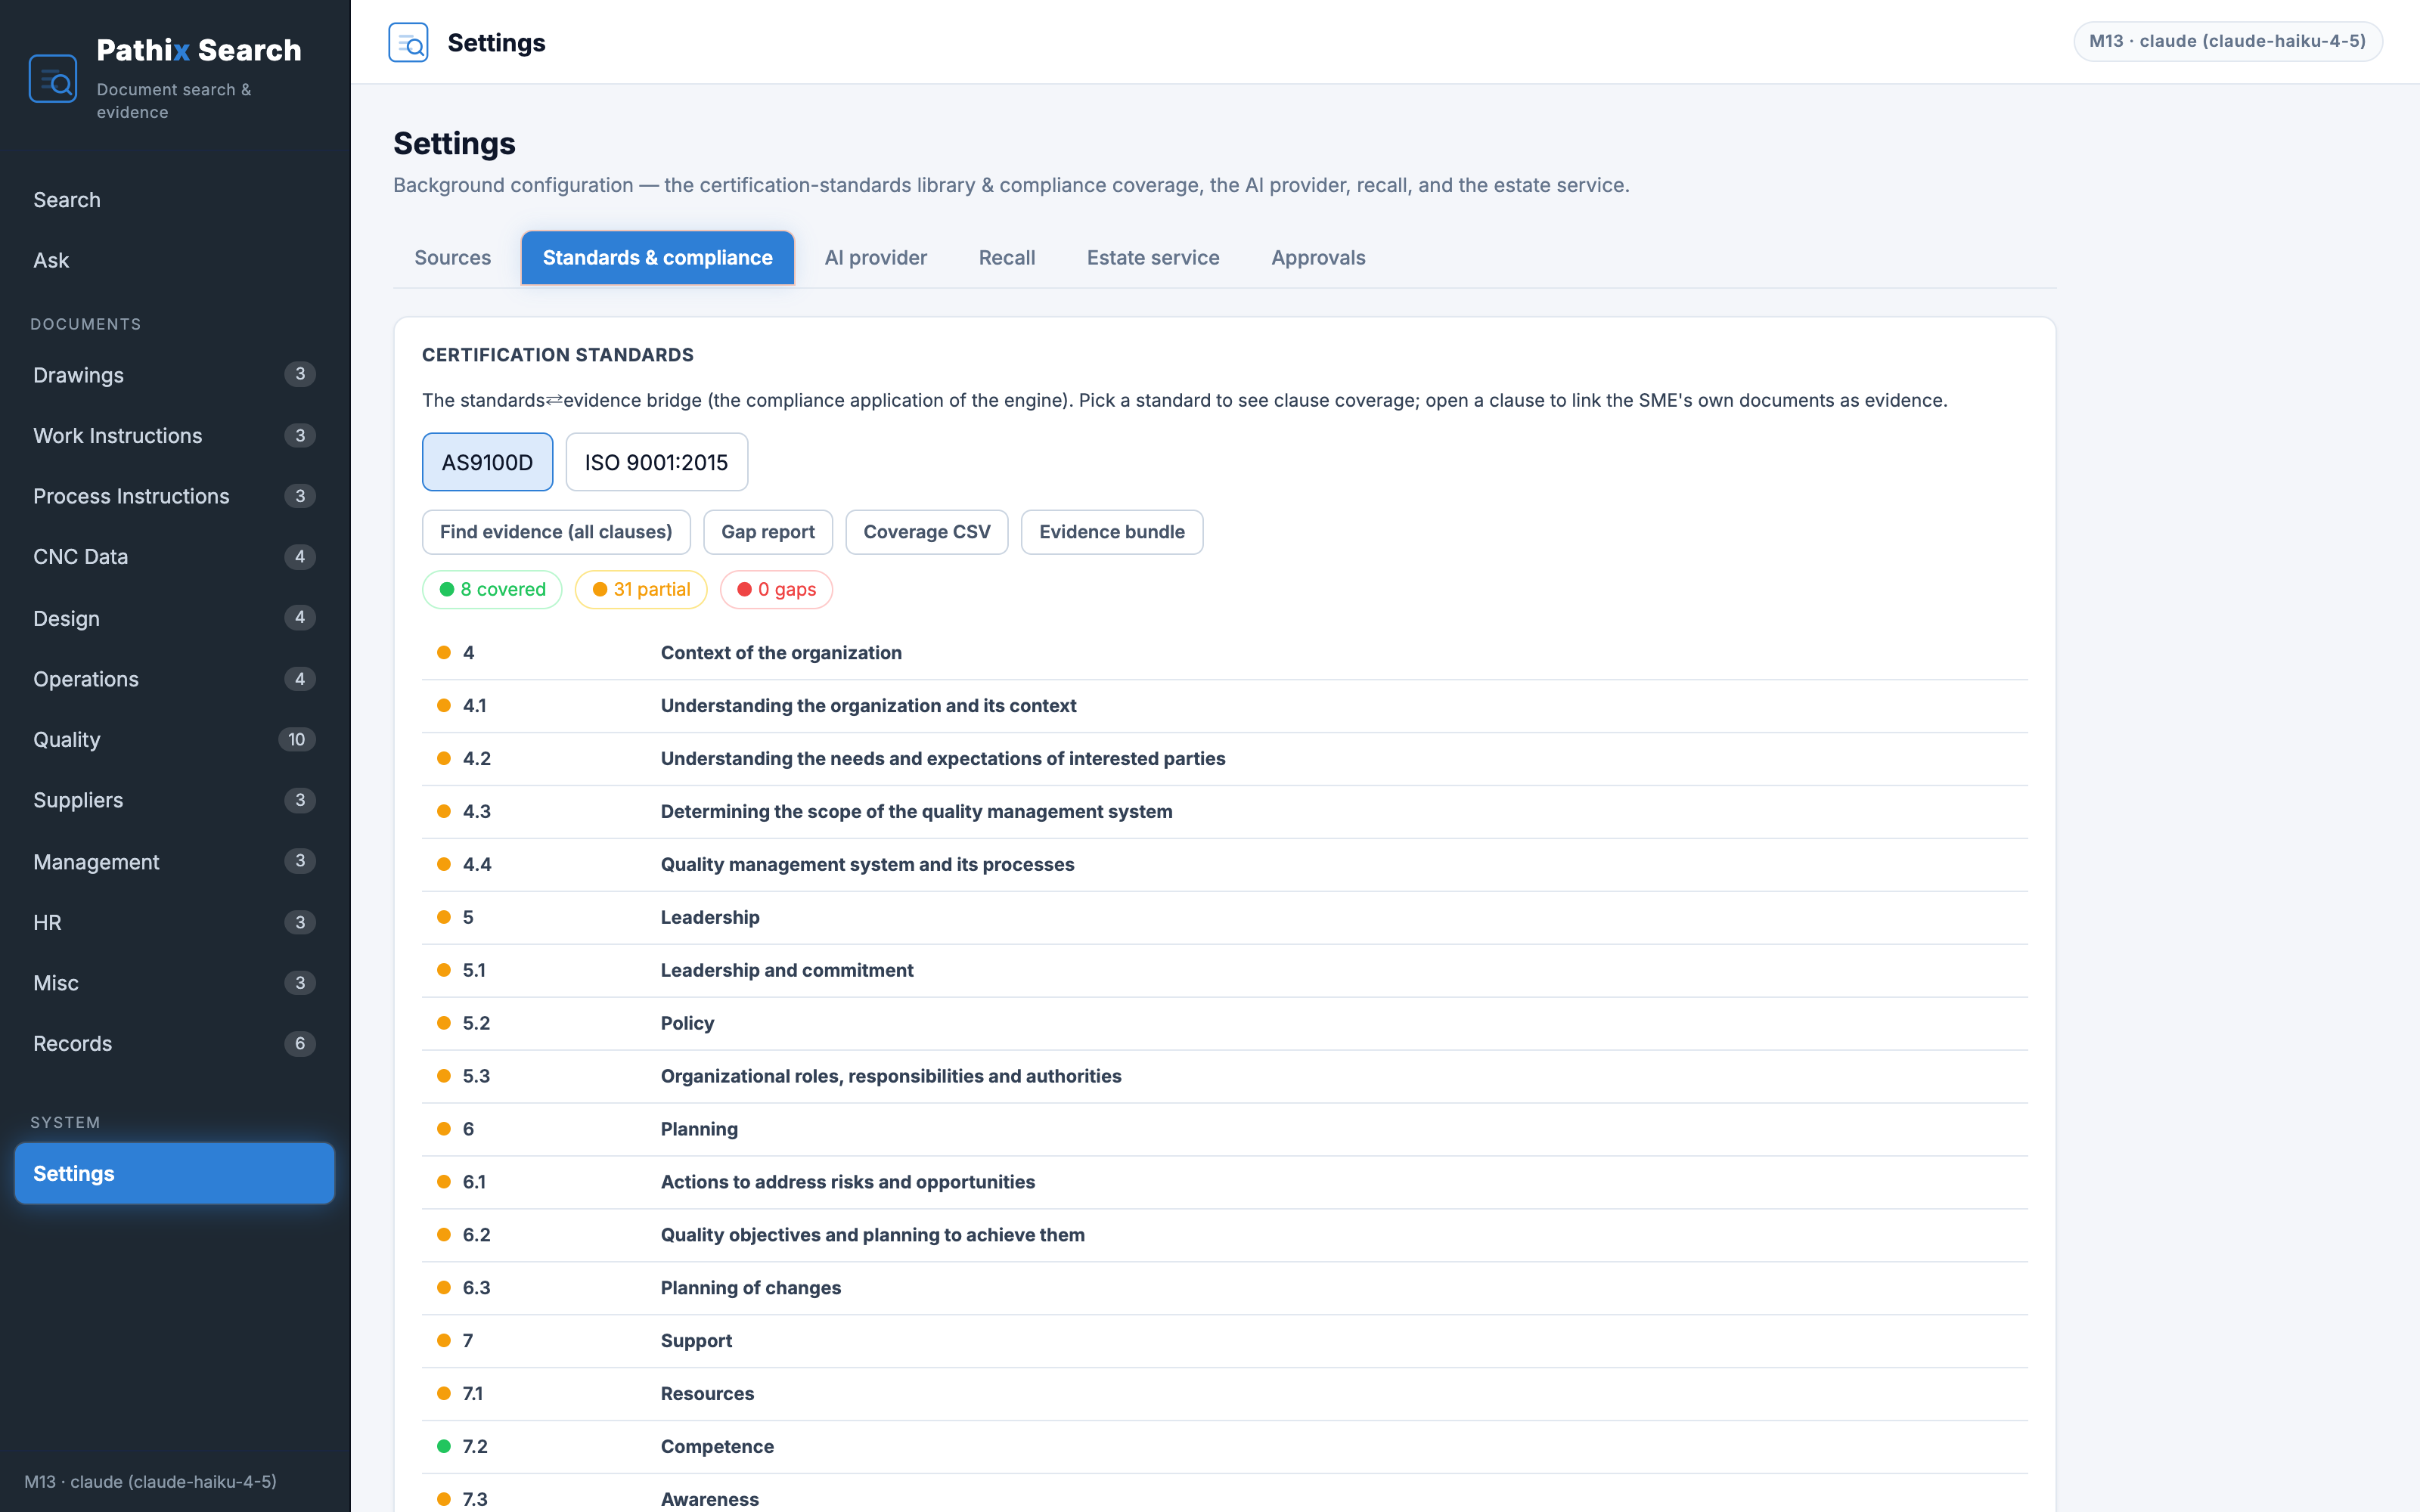The width and height of the screenshot is (2420, 1512).
Task: Click Find evidence (all clauses) button
Action: point(556,532)
